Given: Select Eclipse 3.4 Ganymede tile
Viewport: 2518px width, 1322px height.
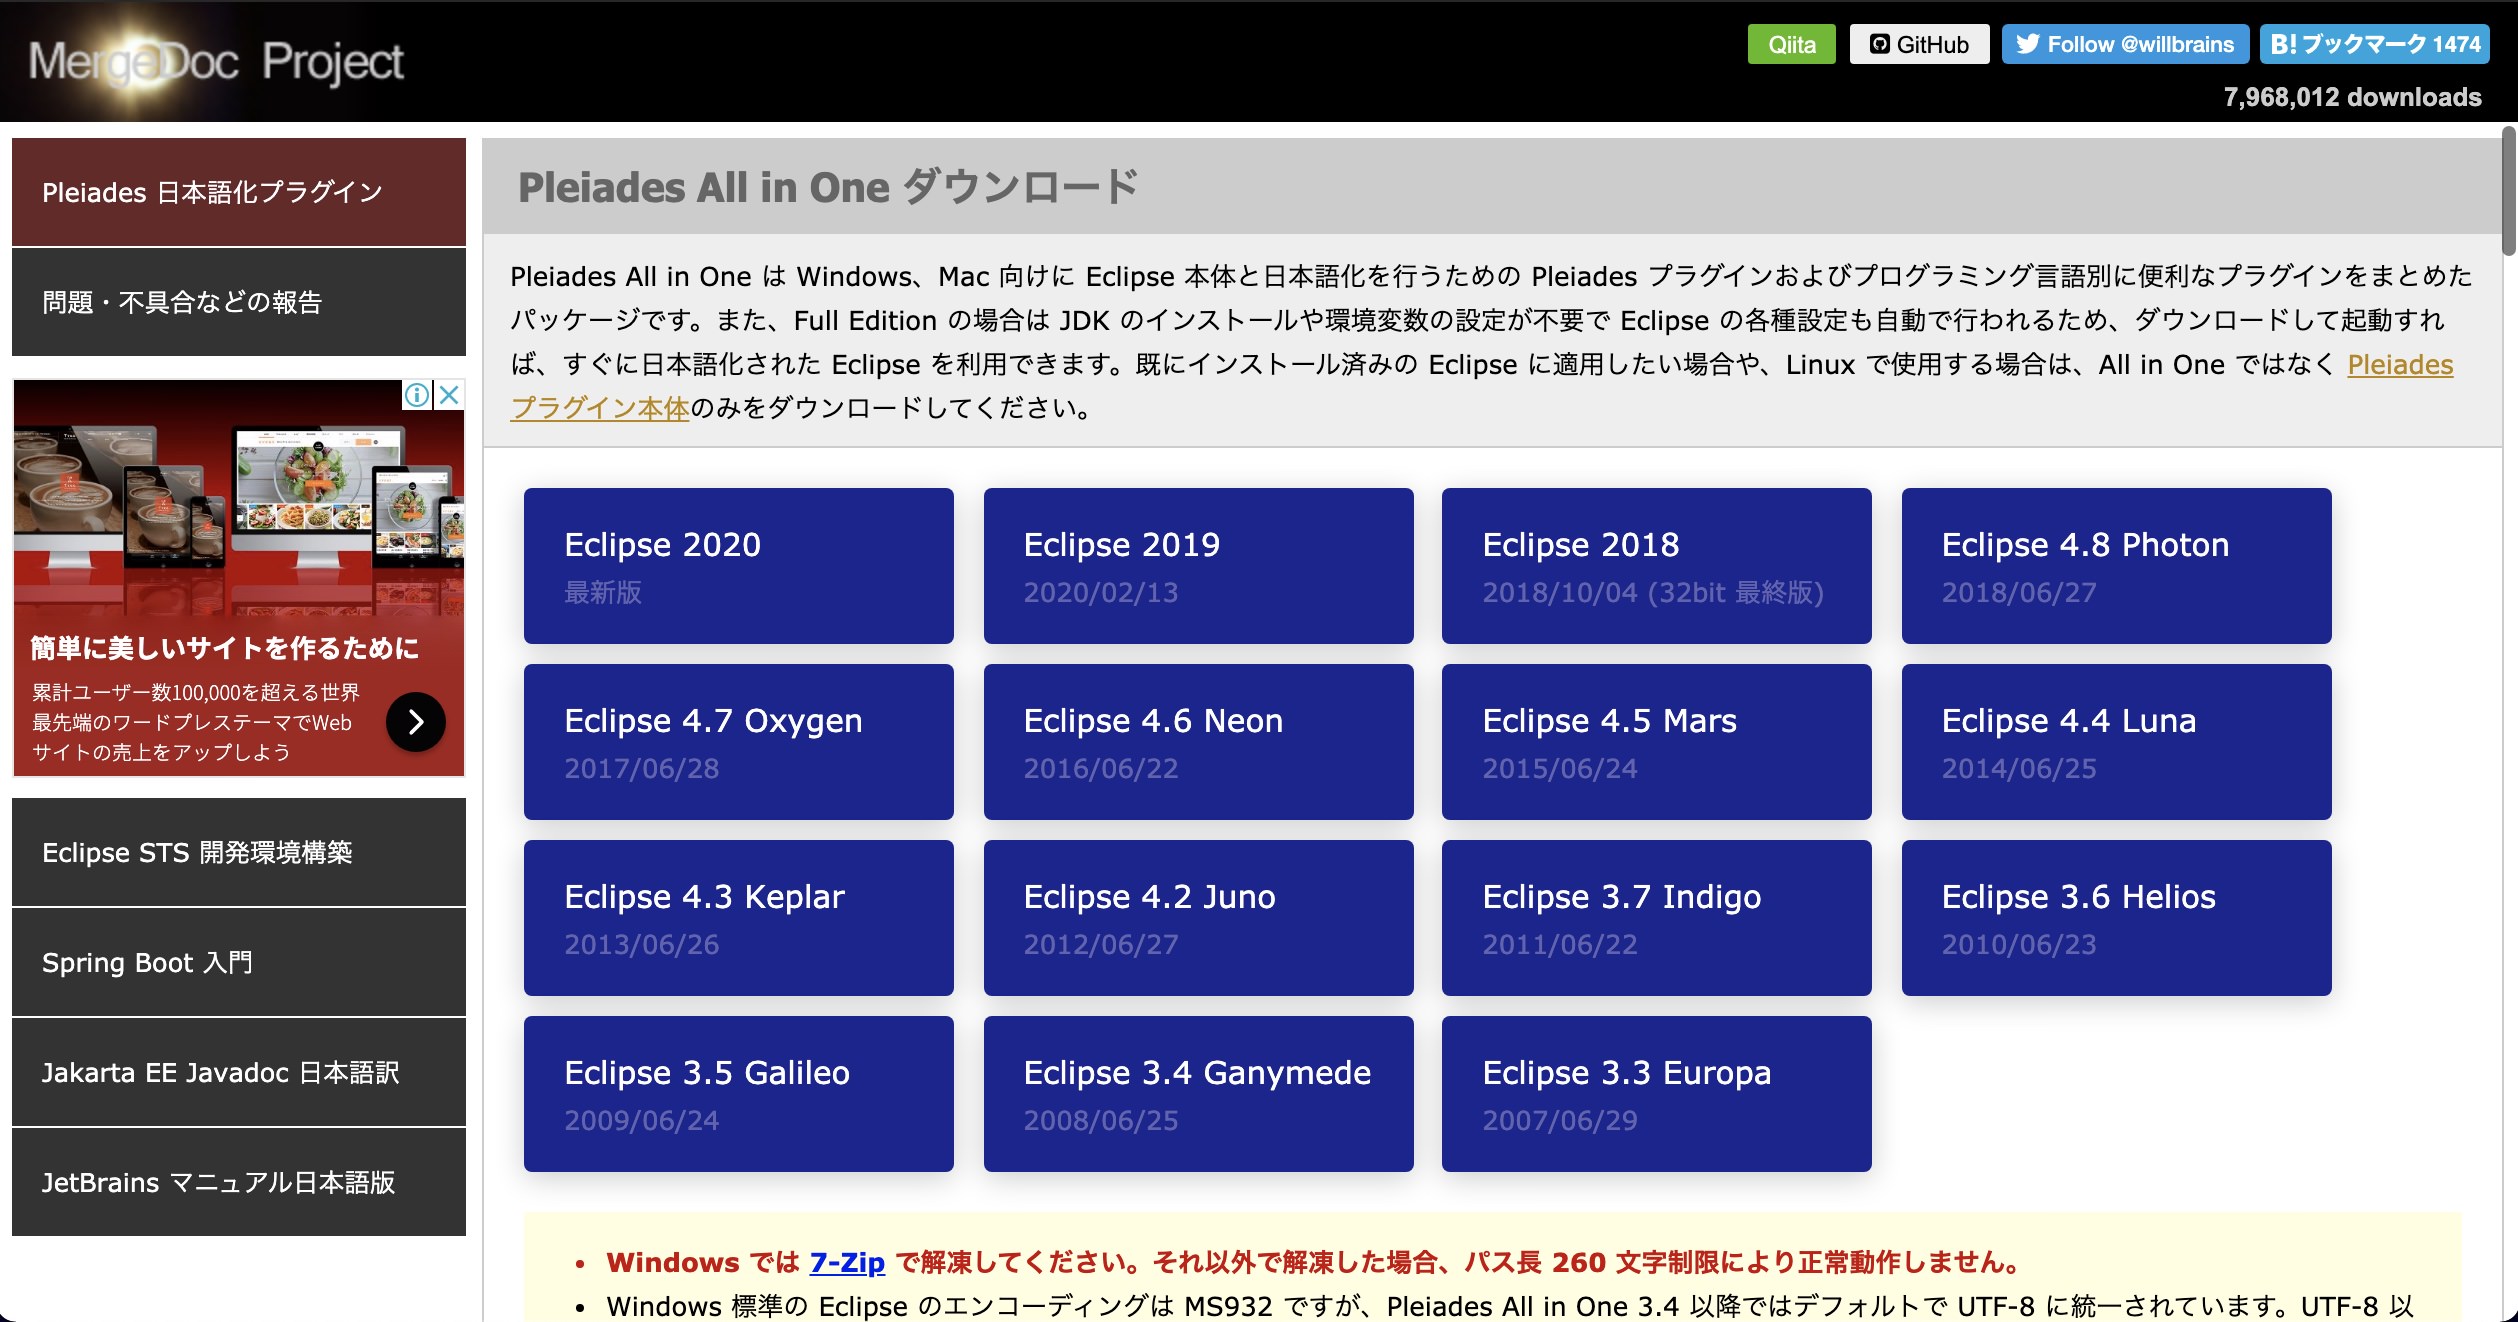Looking at the screenshot, I should [1198, 1094].
